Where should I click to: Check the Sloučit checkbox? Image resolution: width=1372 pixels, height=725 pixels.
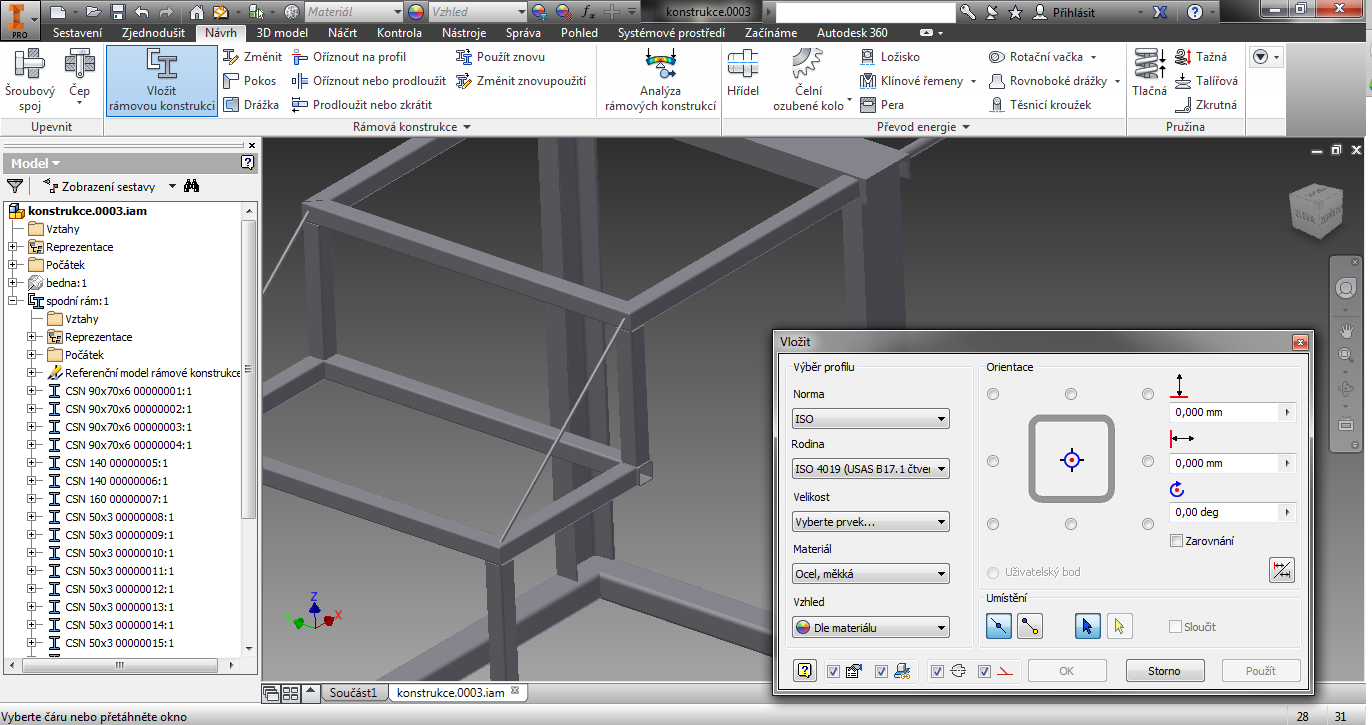(x=1176, y=627)
